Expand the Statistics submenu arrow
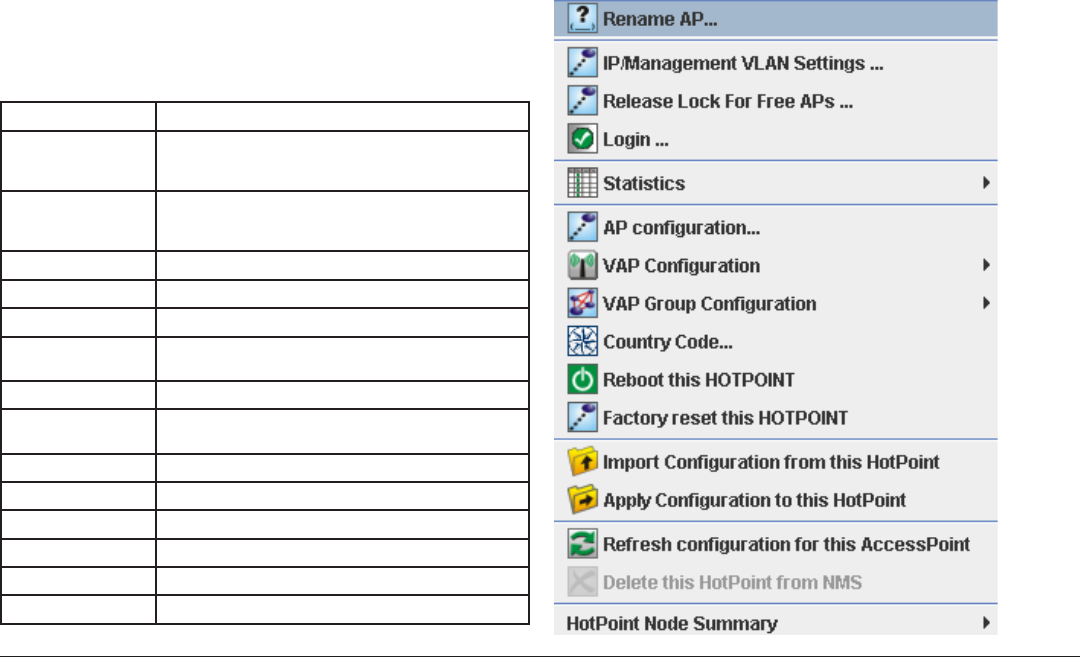 tap(986, 182)
